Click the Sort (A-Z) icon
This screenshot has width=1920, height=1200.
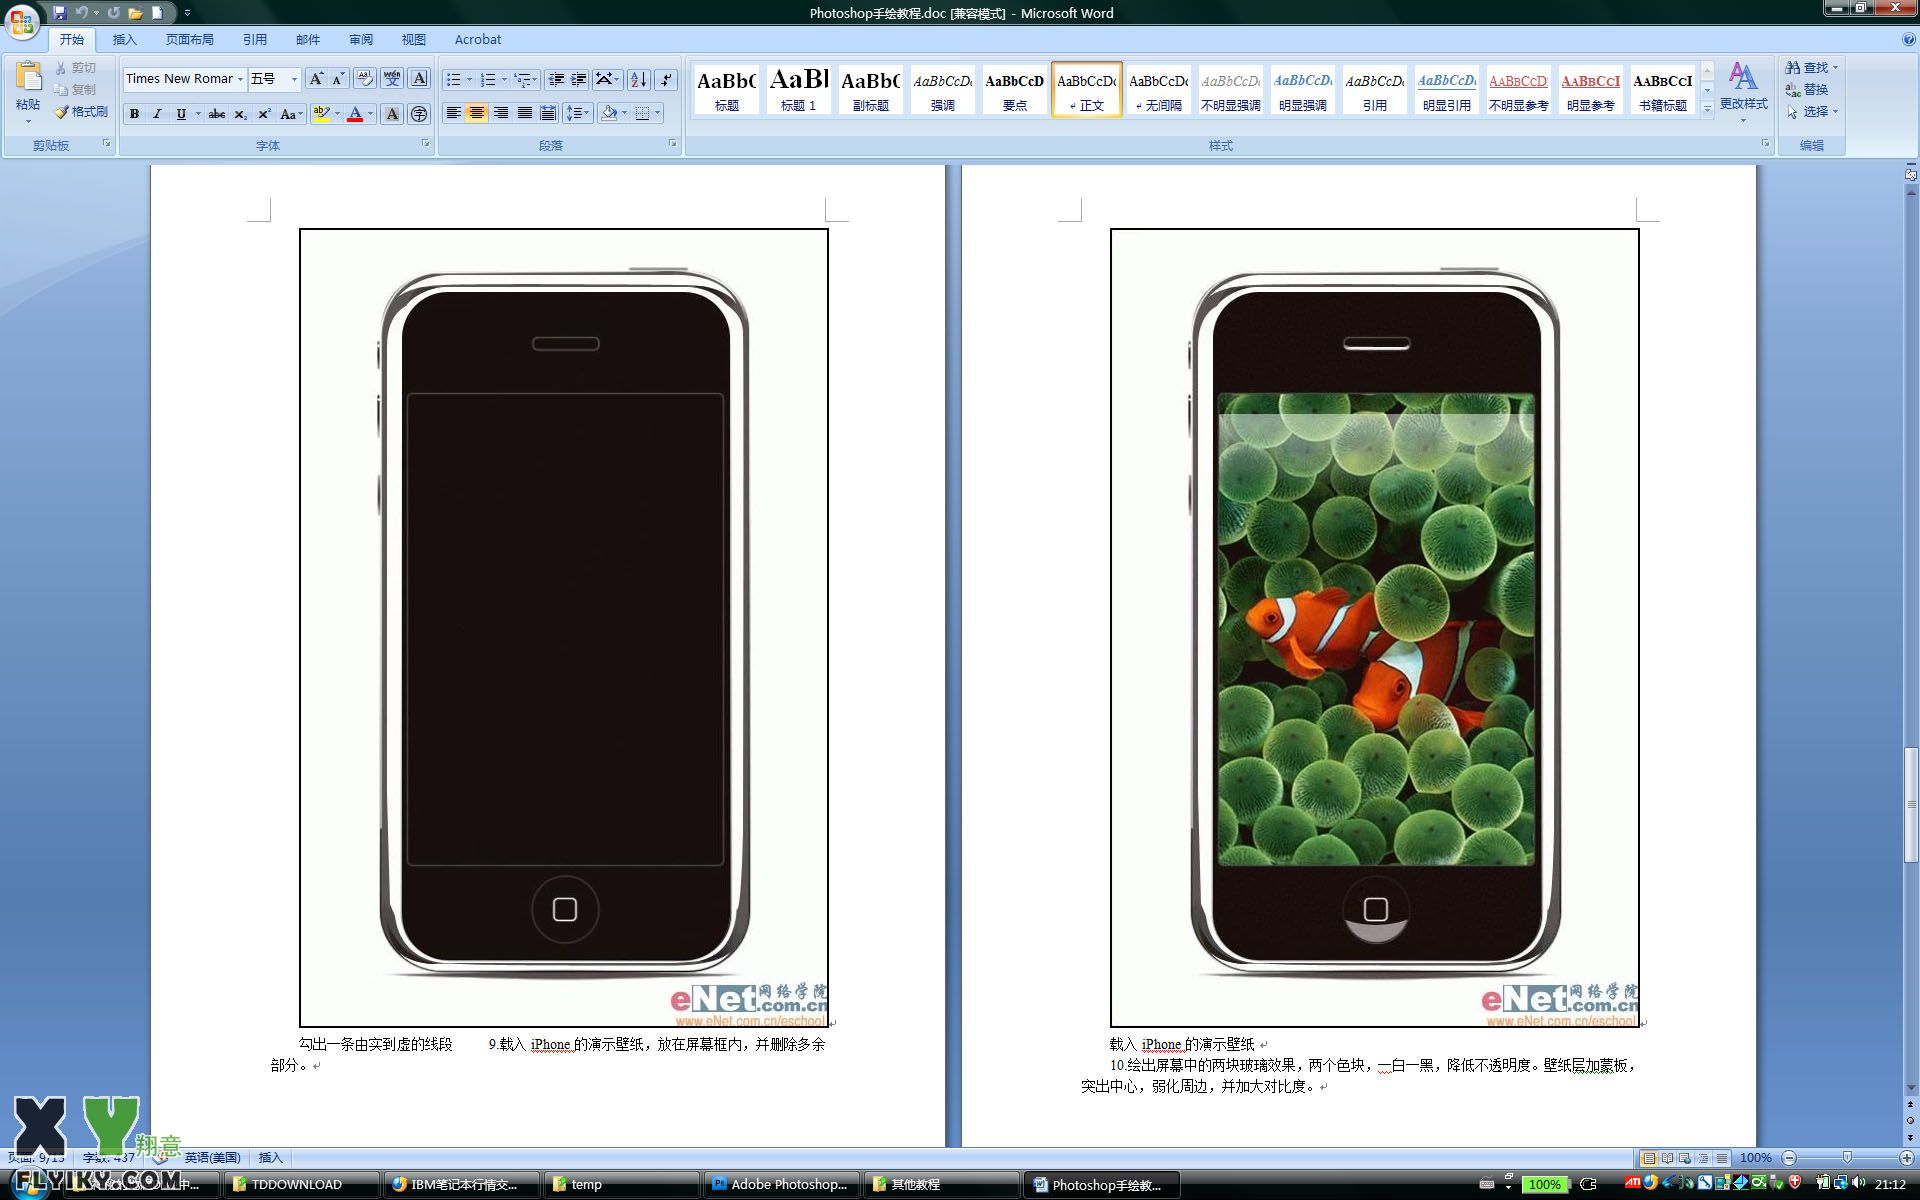coord(638,79)
